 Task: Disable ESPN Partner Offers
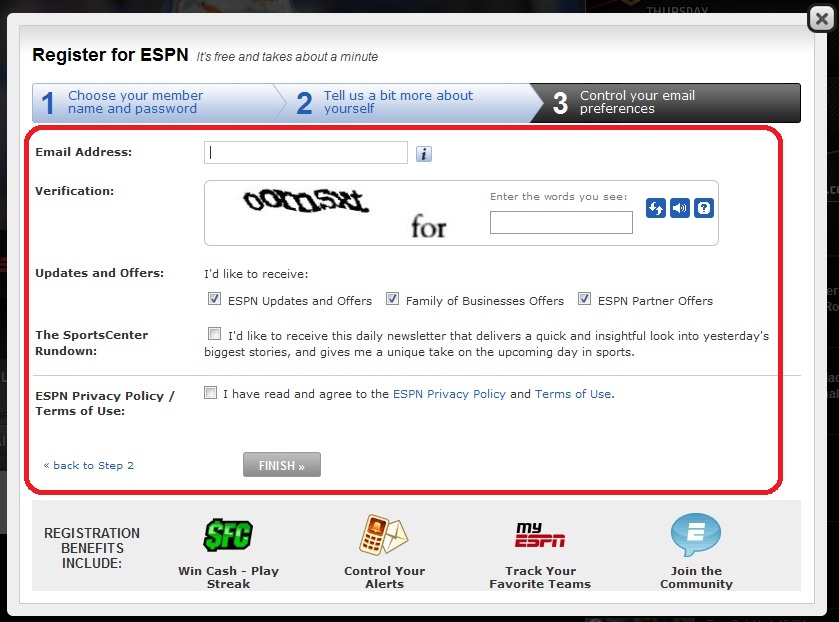[x=585, y=298]
